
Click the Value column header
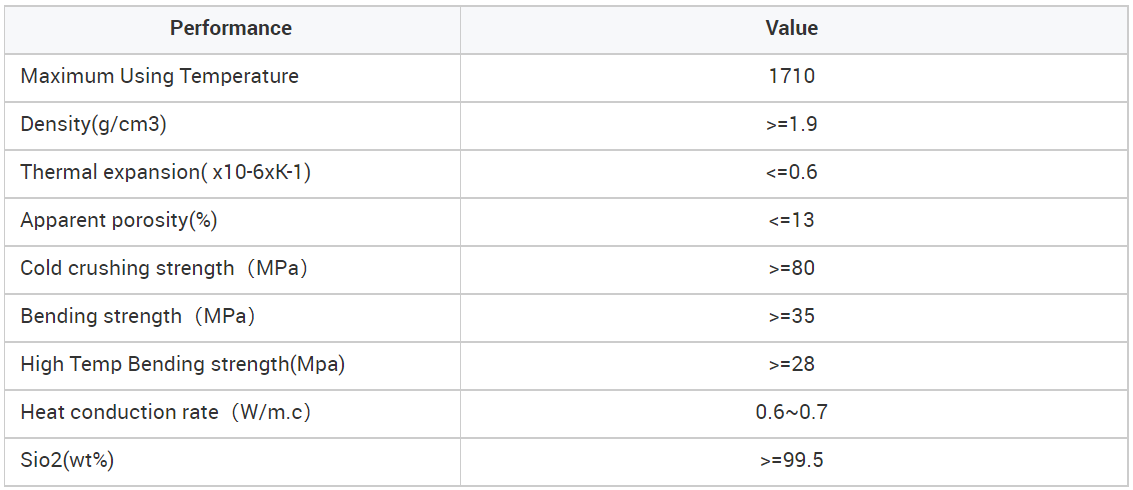792,28
